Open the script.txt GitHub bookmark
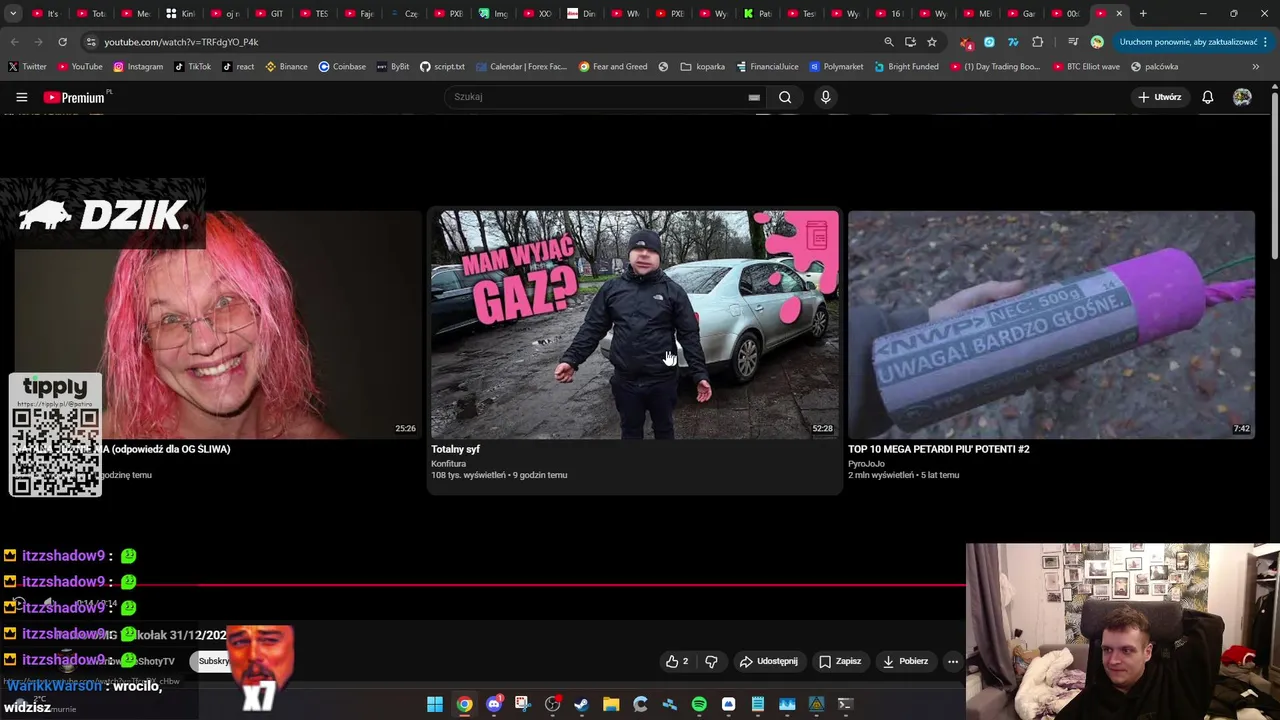The height and width of the screenshot is (720, 1280). [x=442, y=66]
